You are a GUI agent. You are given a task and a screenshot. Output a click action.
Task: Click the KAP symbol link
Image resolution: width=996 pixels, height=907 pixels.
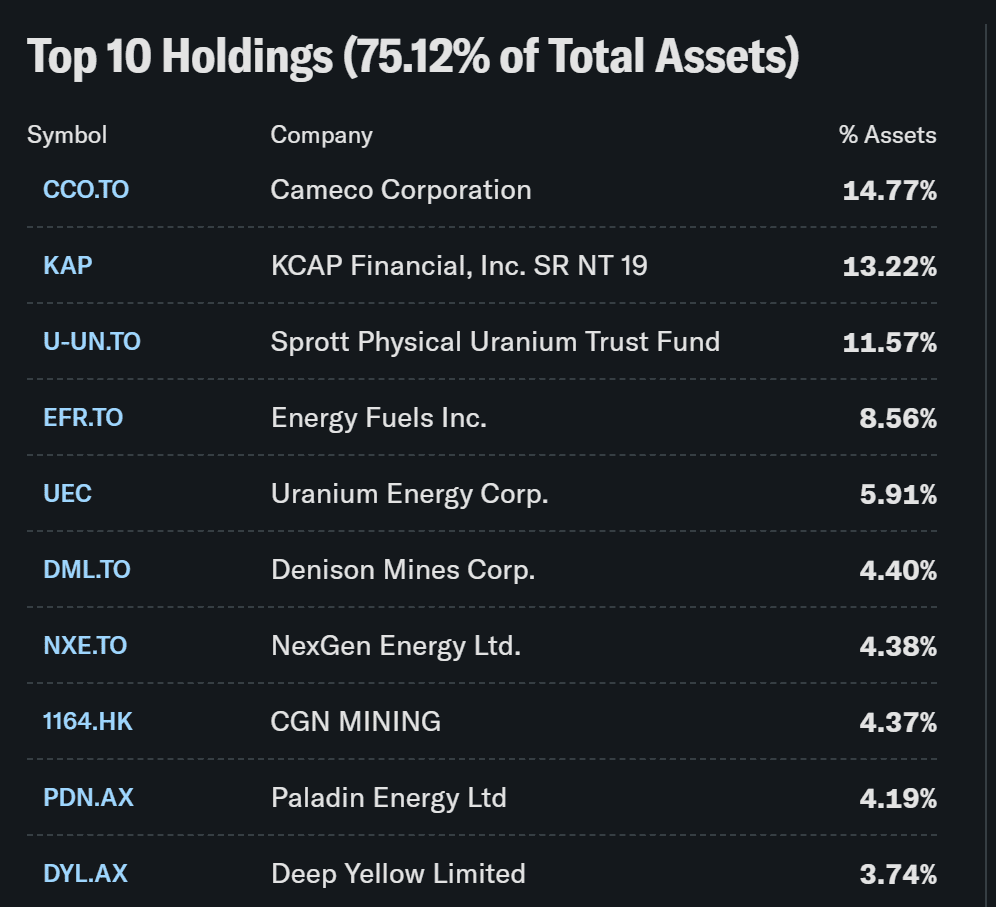67,266
